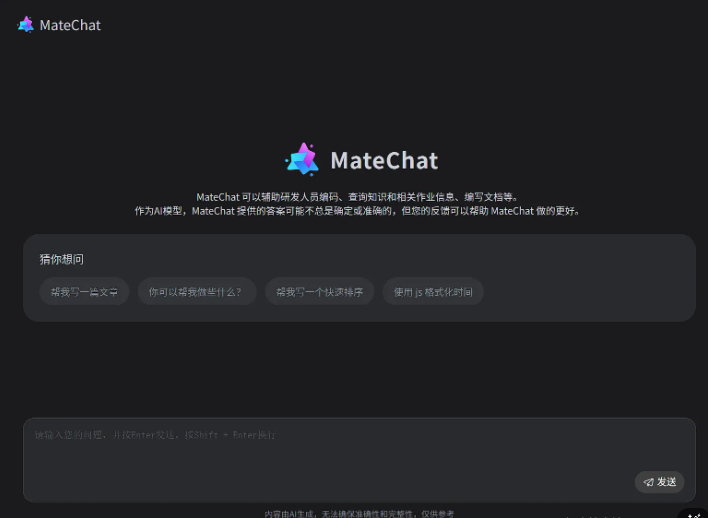Select the suggestion "使用 js 格式化时间"
This screenshot has height=518, width=708.
click(x=433, y=292)
